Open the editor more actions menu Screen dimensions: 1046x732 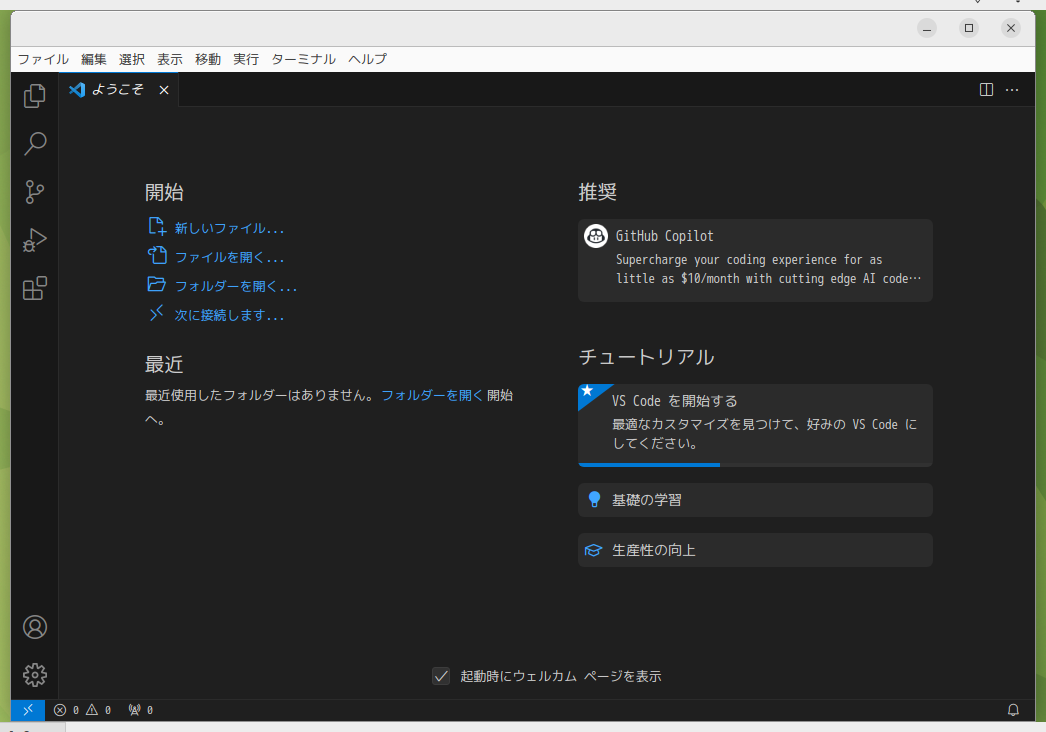(1012, 89)
